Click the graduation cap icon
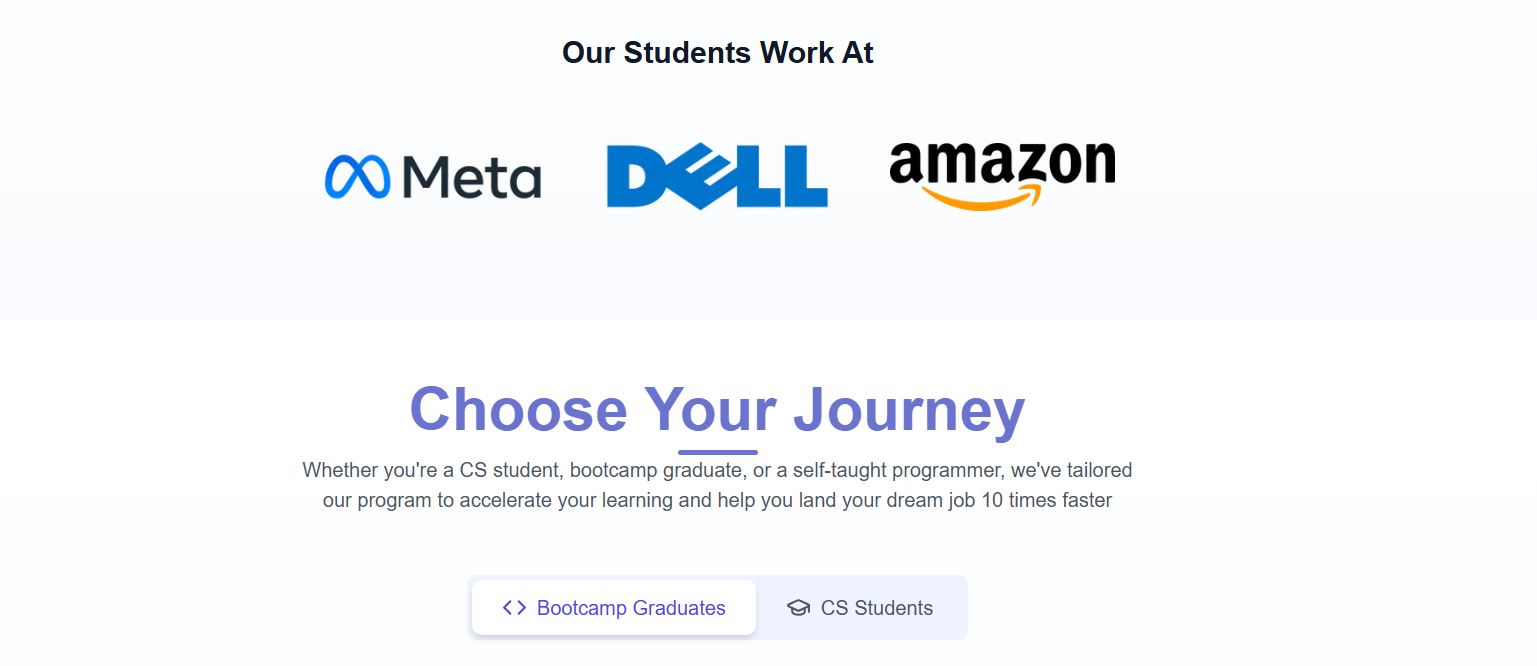Image resolution: width=1537 pixels, height=666 pixels. (798, 608)
